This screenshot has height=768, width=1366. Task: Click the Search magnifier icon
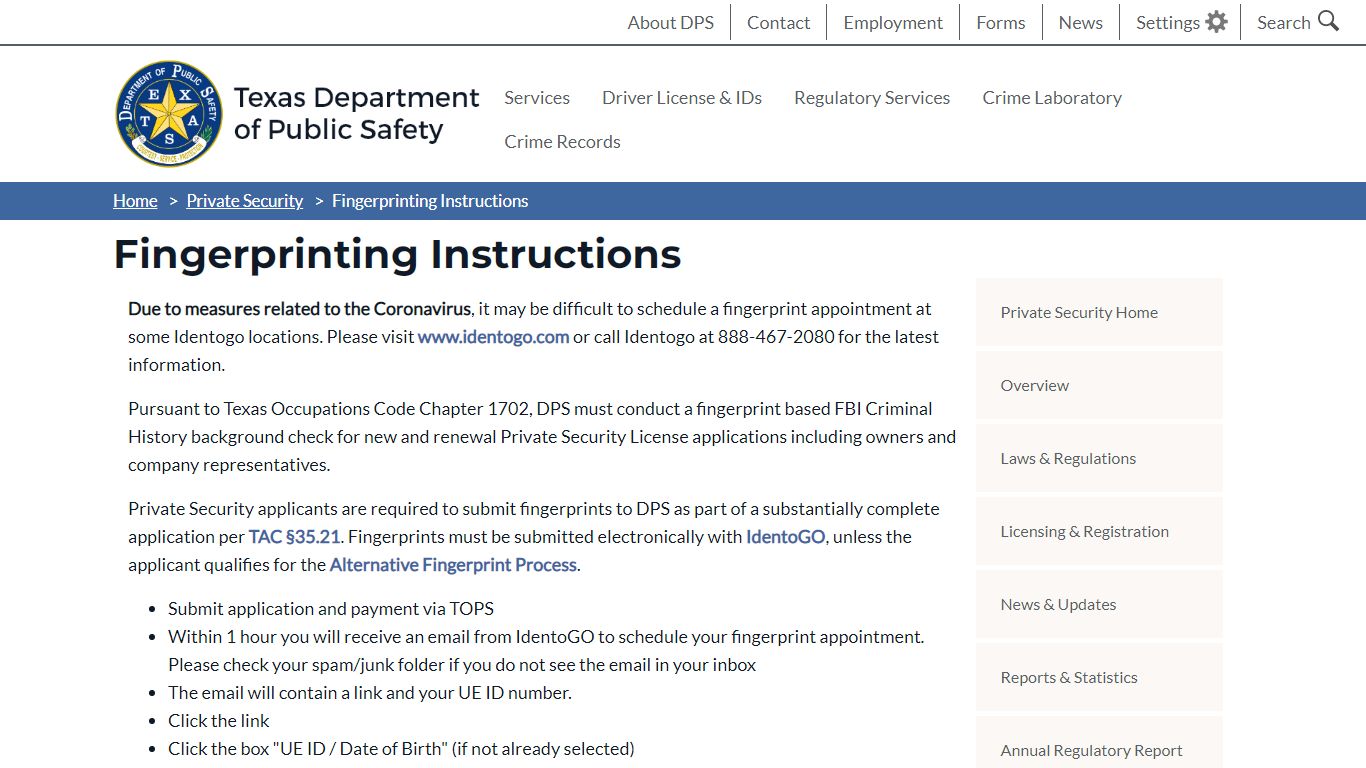coord(1328,21)
